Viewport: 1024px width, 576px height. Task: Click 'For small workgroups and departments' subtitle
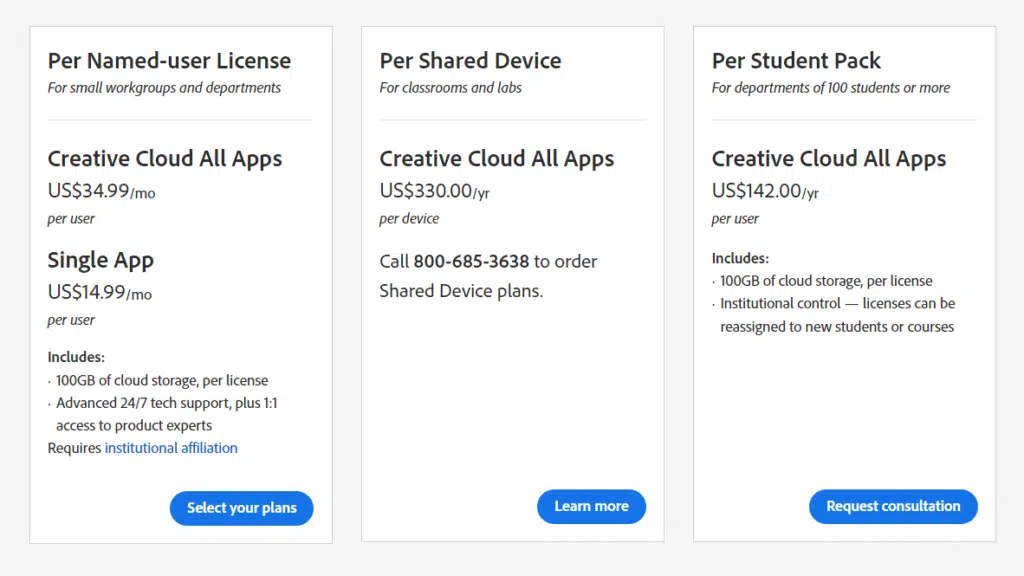[x=164, y=88]
